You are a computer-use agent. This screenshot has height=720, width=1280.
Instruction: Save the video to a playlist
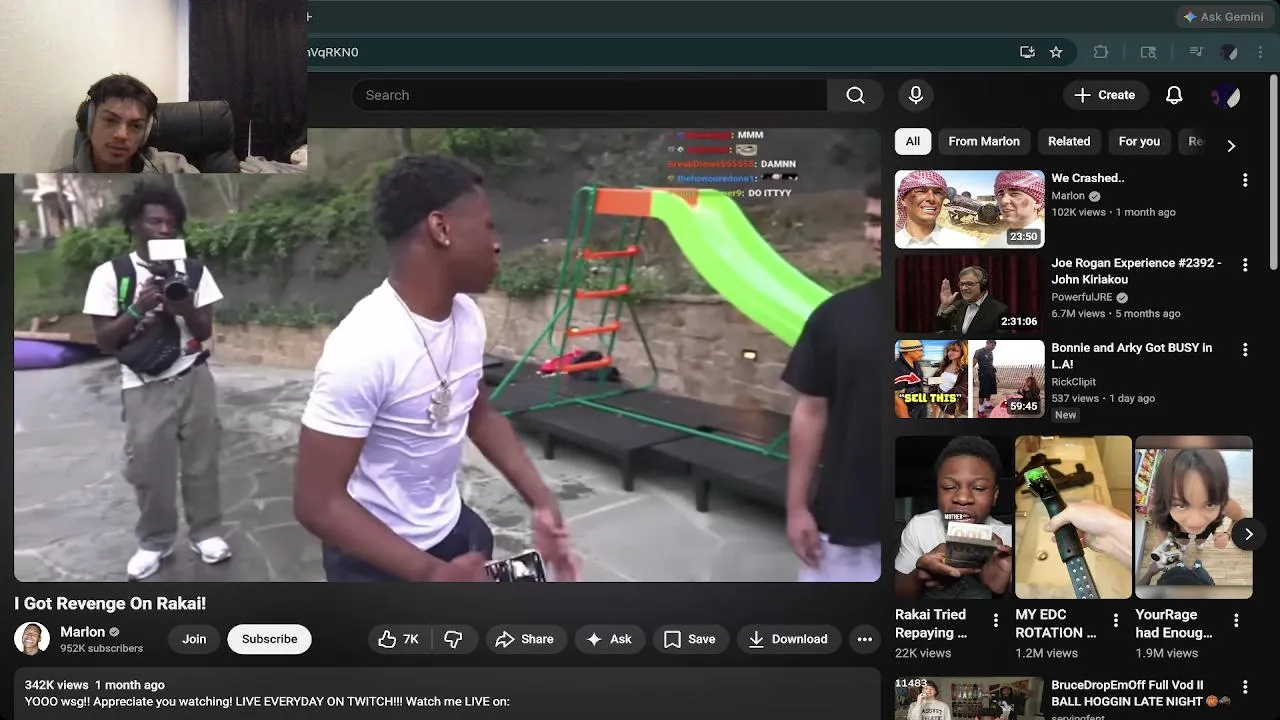pyautogui.click(x=690, y=639)
